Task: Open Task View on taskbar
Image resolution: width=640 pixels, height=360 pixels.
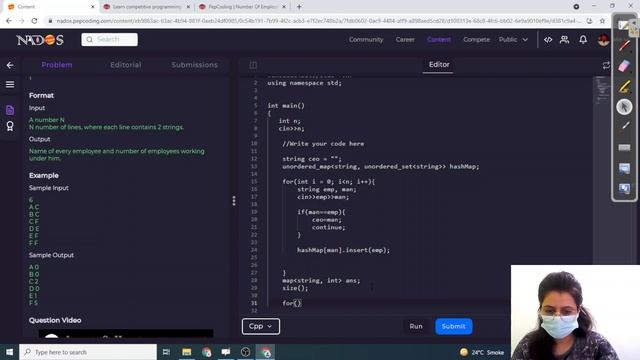Action: coord(166,352)
